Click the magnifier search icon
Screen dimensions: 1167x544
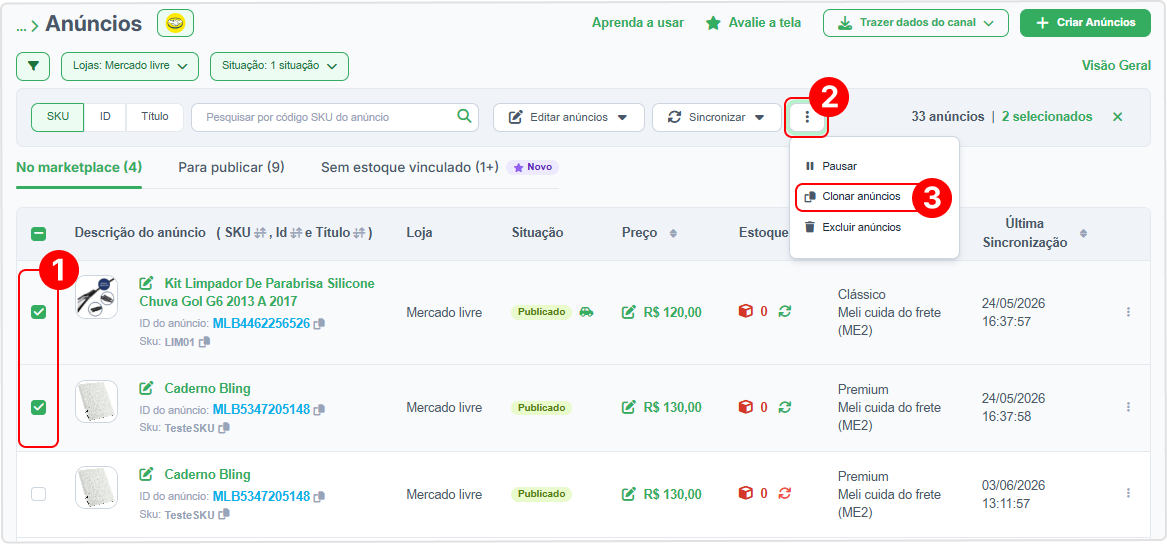pyautogui.click(x=464, y=117)
